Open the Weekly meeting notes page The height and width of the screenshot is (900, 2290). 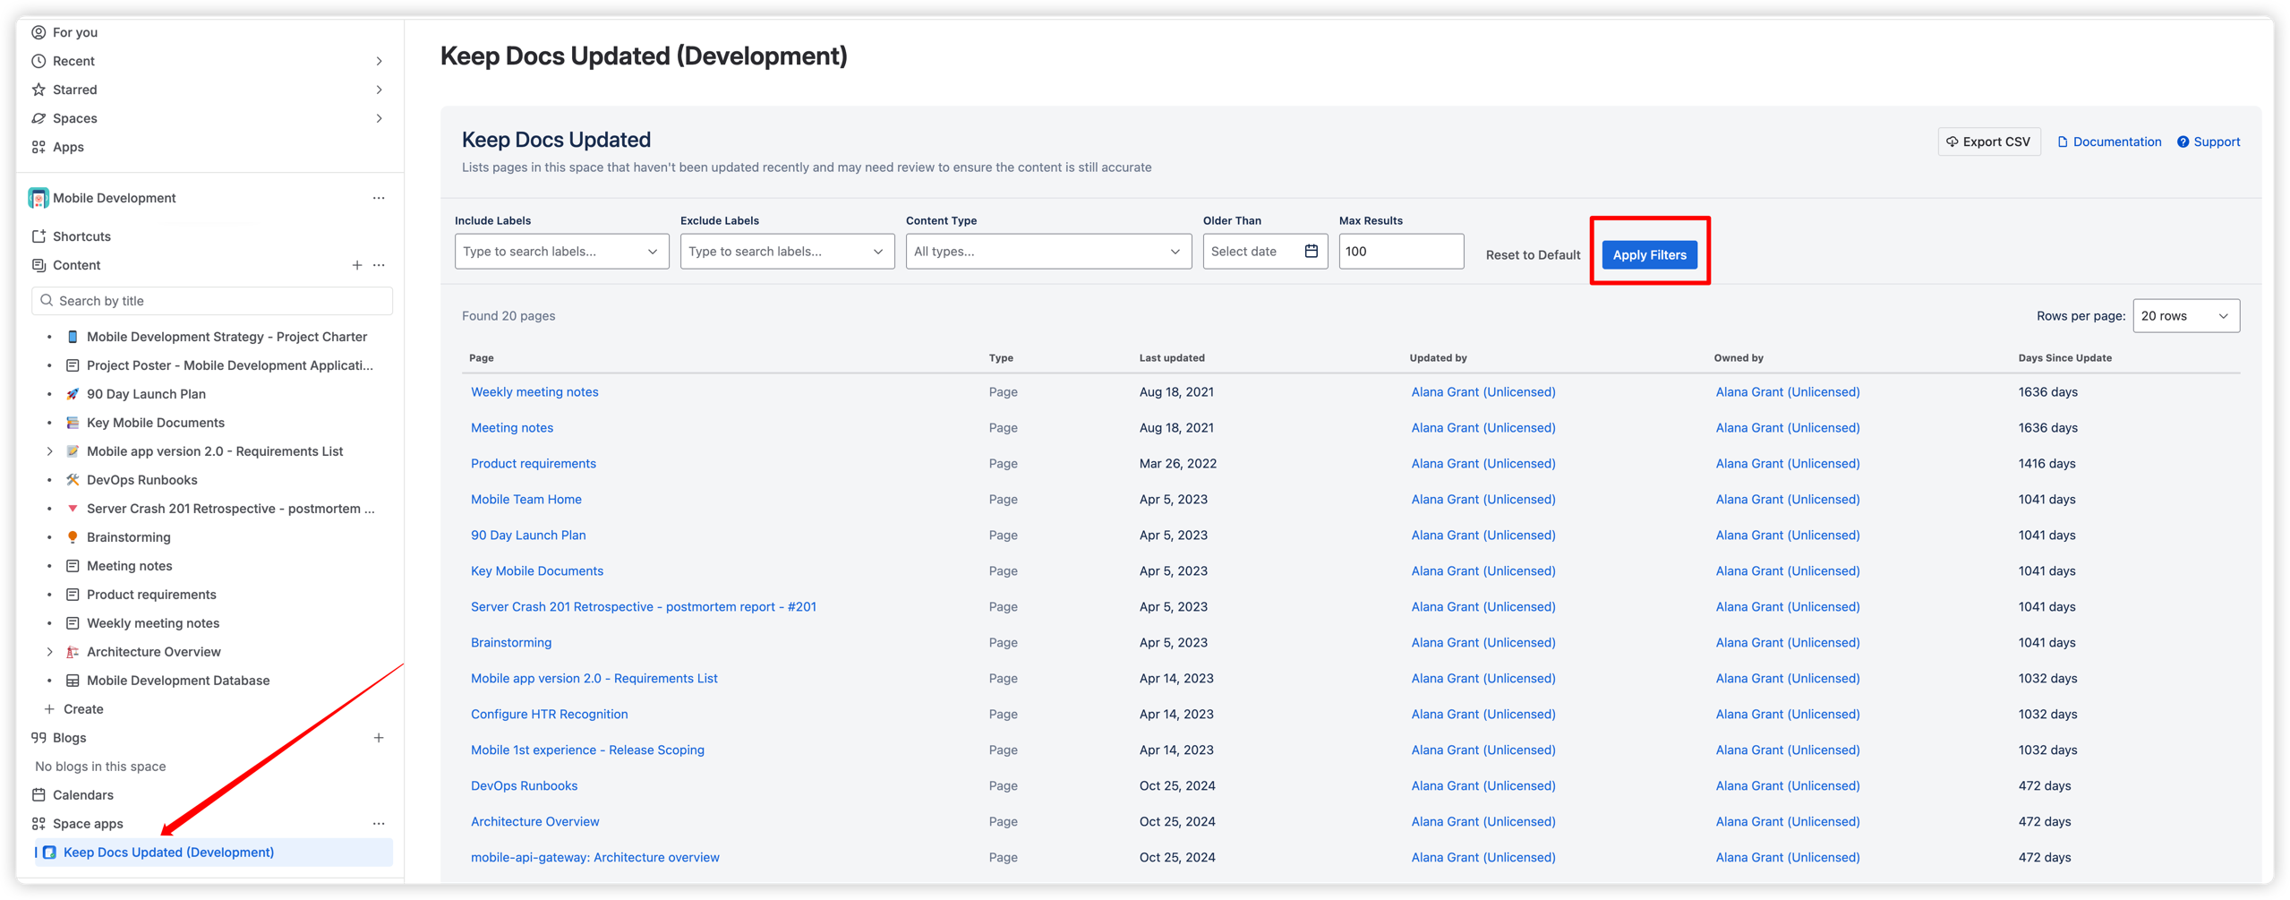[534, 391]
